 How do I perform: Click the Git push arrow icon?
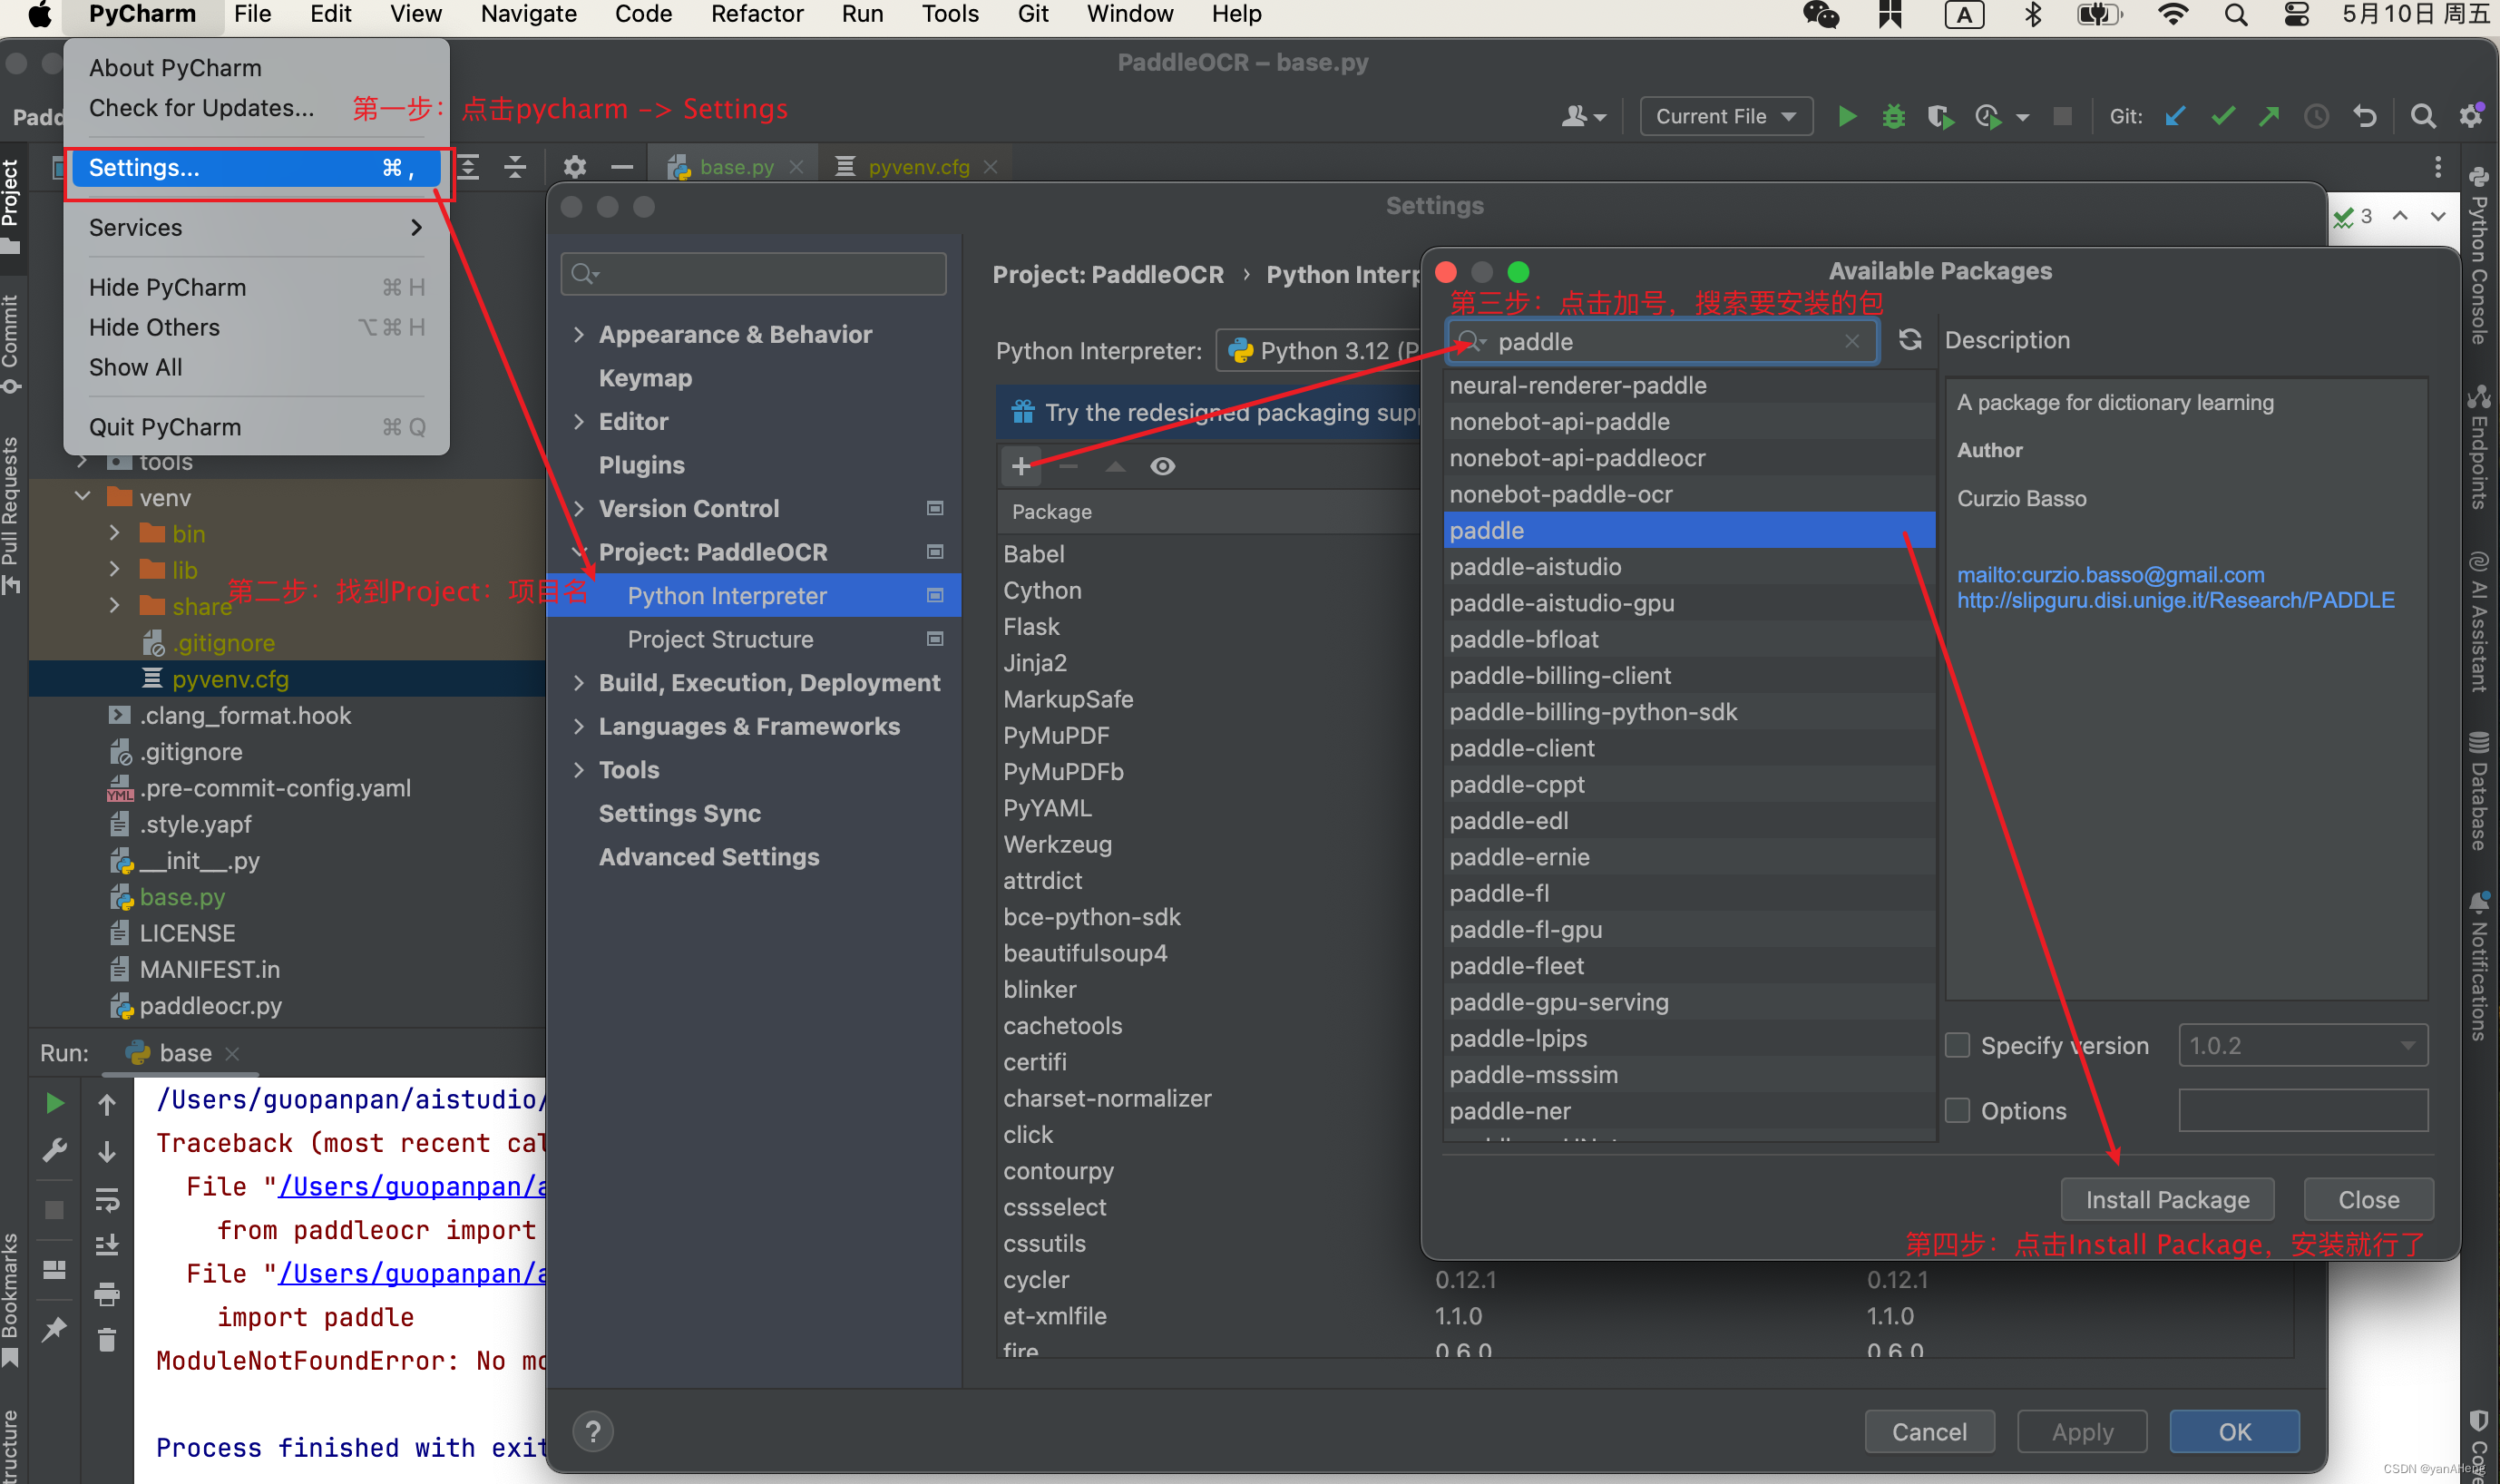(x=2269, y=116)
